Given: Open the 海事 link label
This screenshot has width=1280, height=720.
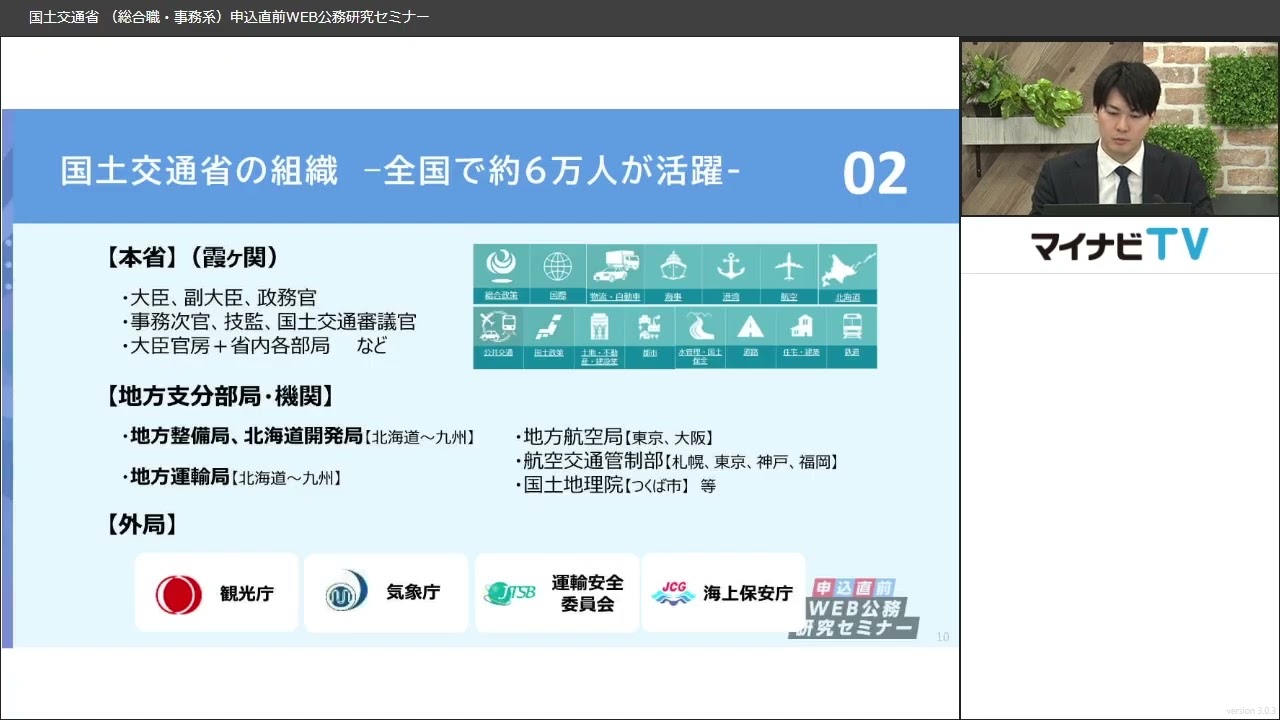Looking at the screenshot, I should click(x=673, y=297).
